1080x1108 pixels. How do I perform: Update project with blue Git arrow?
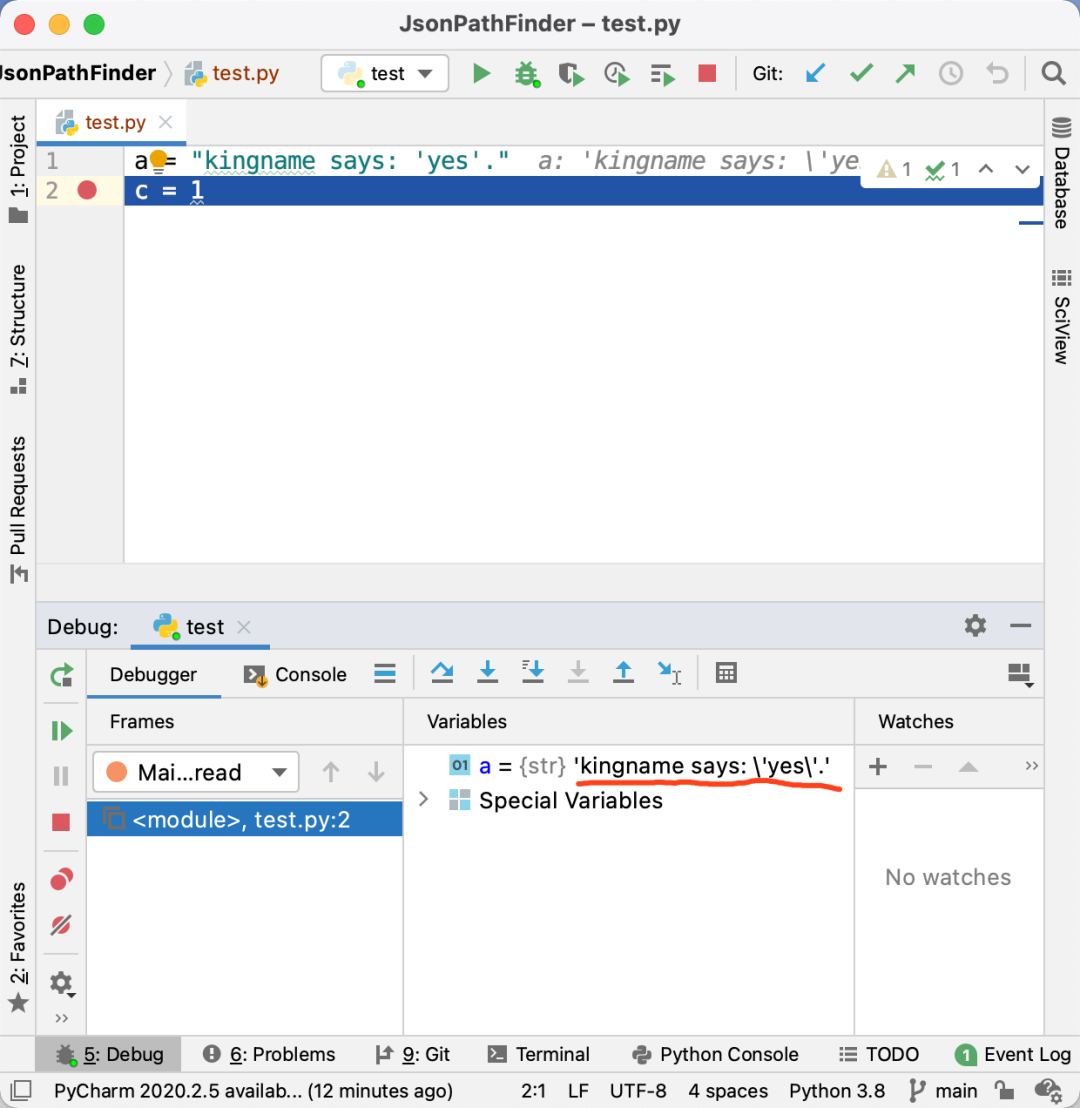point(815,73)
